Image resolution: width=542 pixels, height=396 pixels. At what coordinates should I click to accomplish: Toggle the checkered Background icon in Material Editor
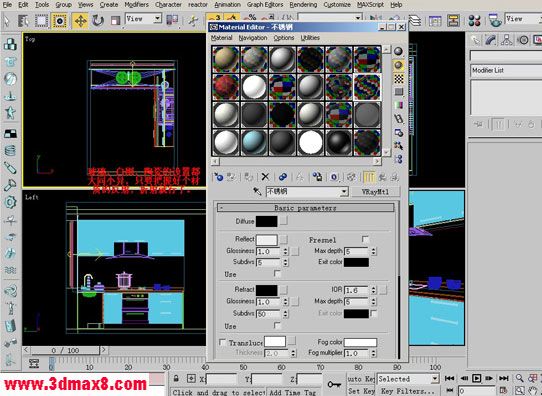point(399,79)
